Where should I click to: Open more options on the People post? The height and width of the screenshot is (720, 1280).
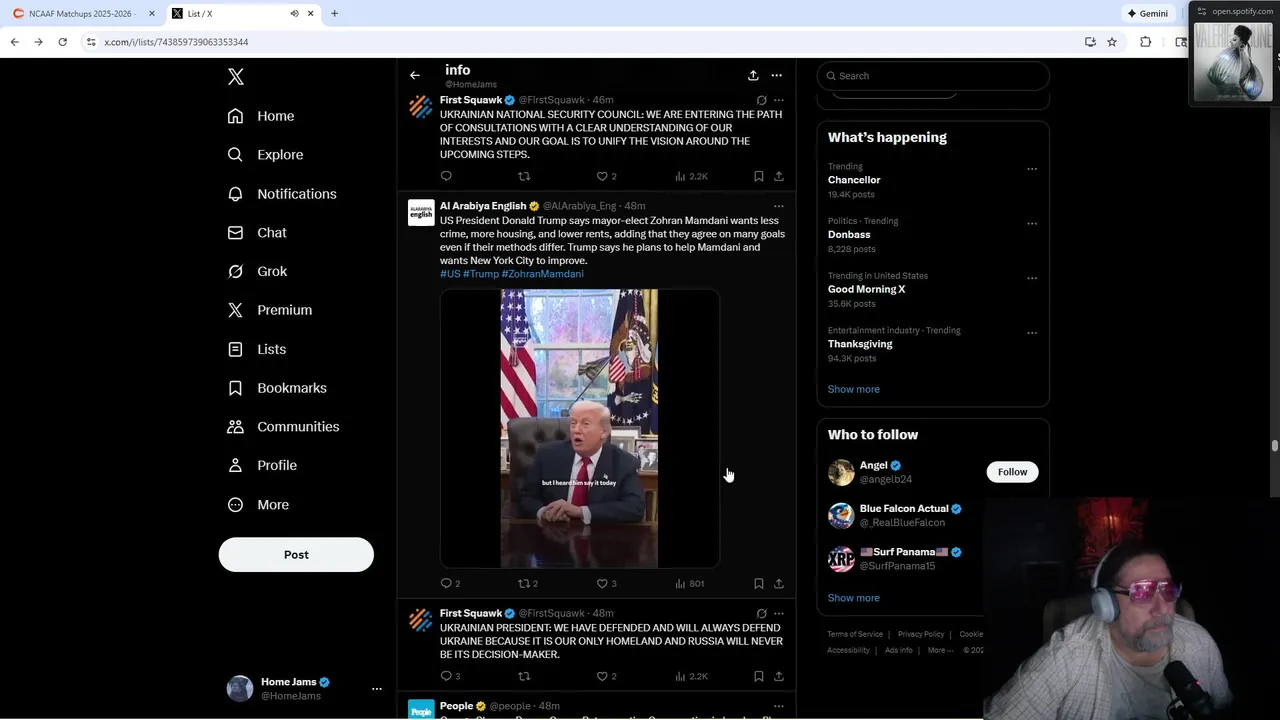point(779,706)
